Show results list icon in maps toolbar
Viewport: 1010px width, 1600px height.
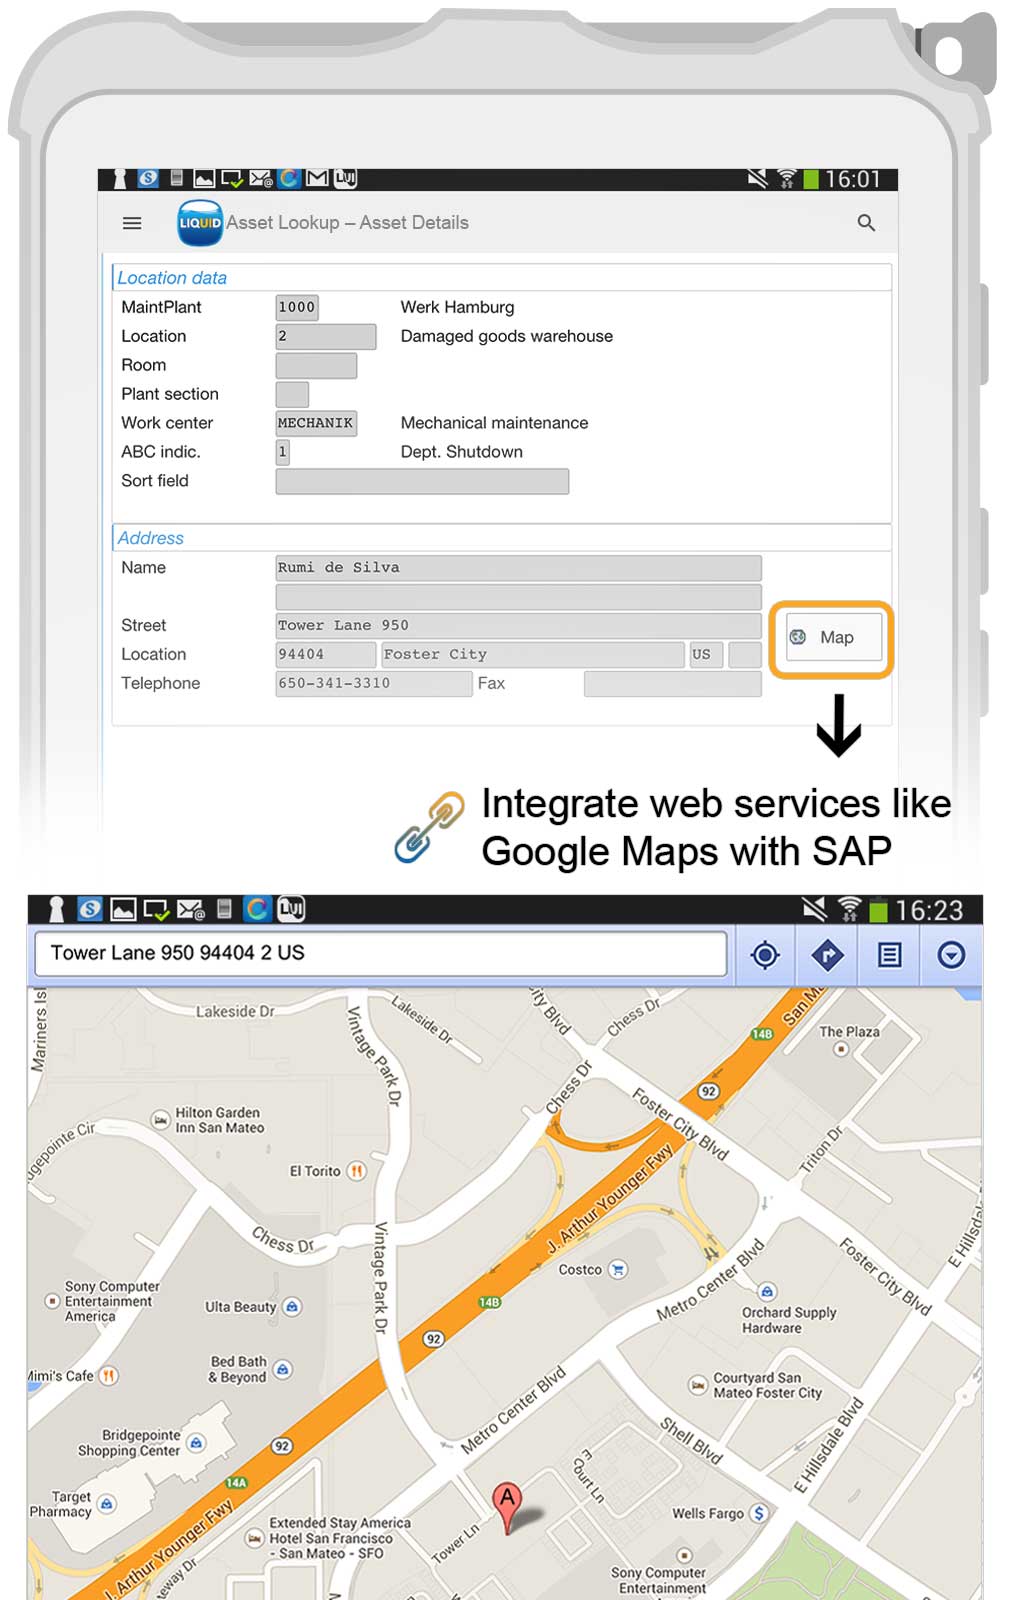click(889, 956)
